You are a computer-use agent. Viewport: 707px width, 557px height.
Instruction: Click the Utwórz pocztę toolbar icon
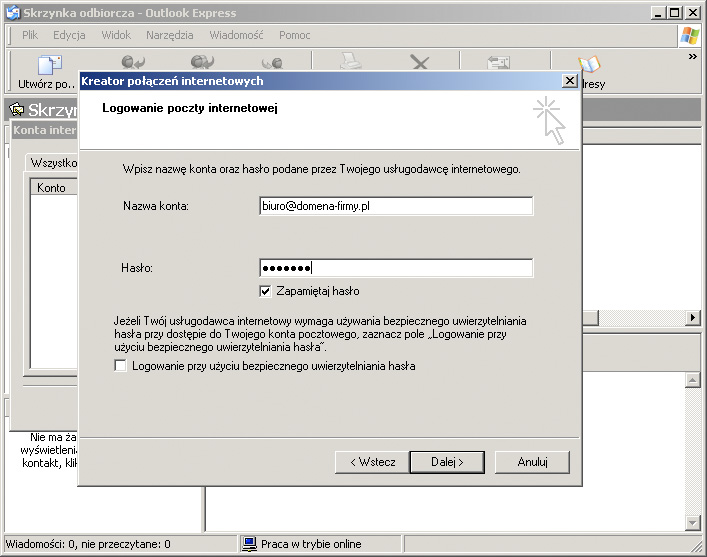(50, 64)
